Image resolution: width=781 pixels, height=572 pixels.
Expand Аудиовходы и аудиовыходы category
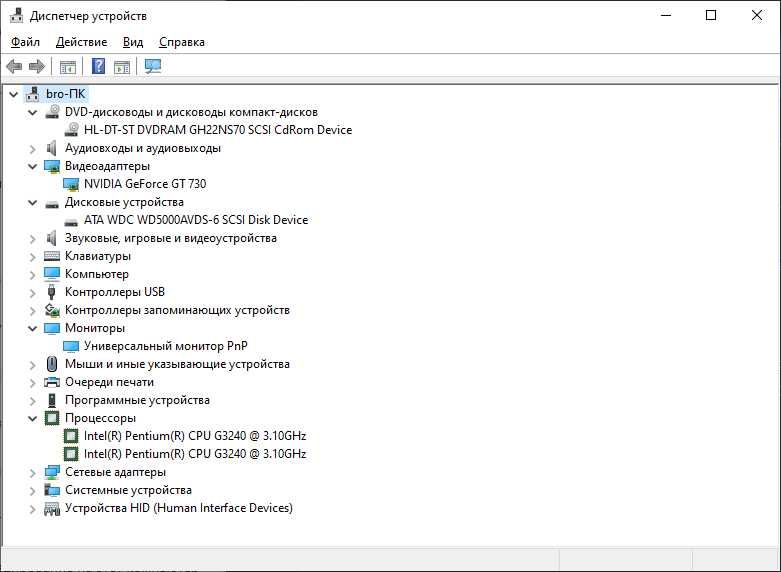(x=32, y=148)
